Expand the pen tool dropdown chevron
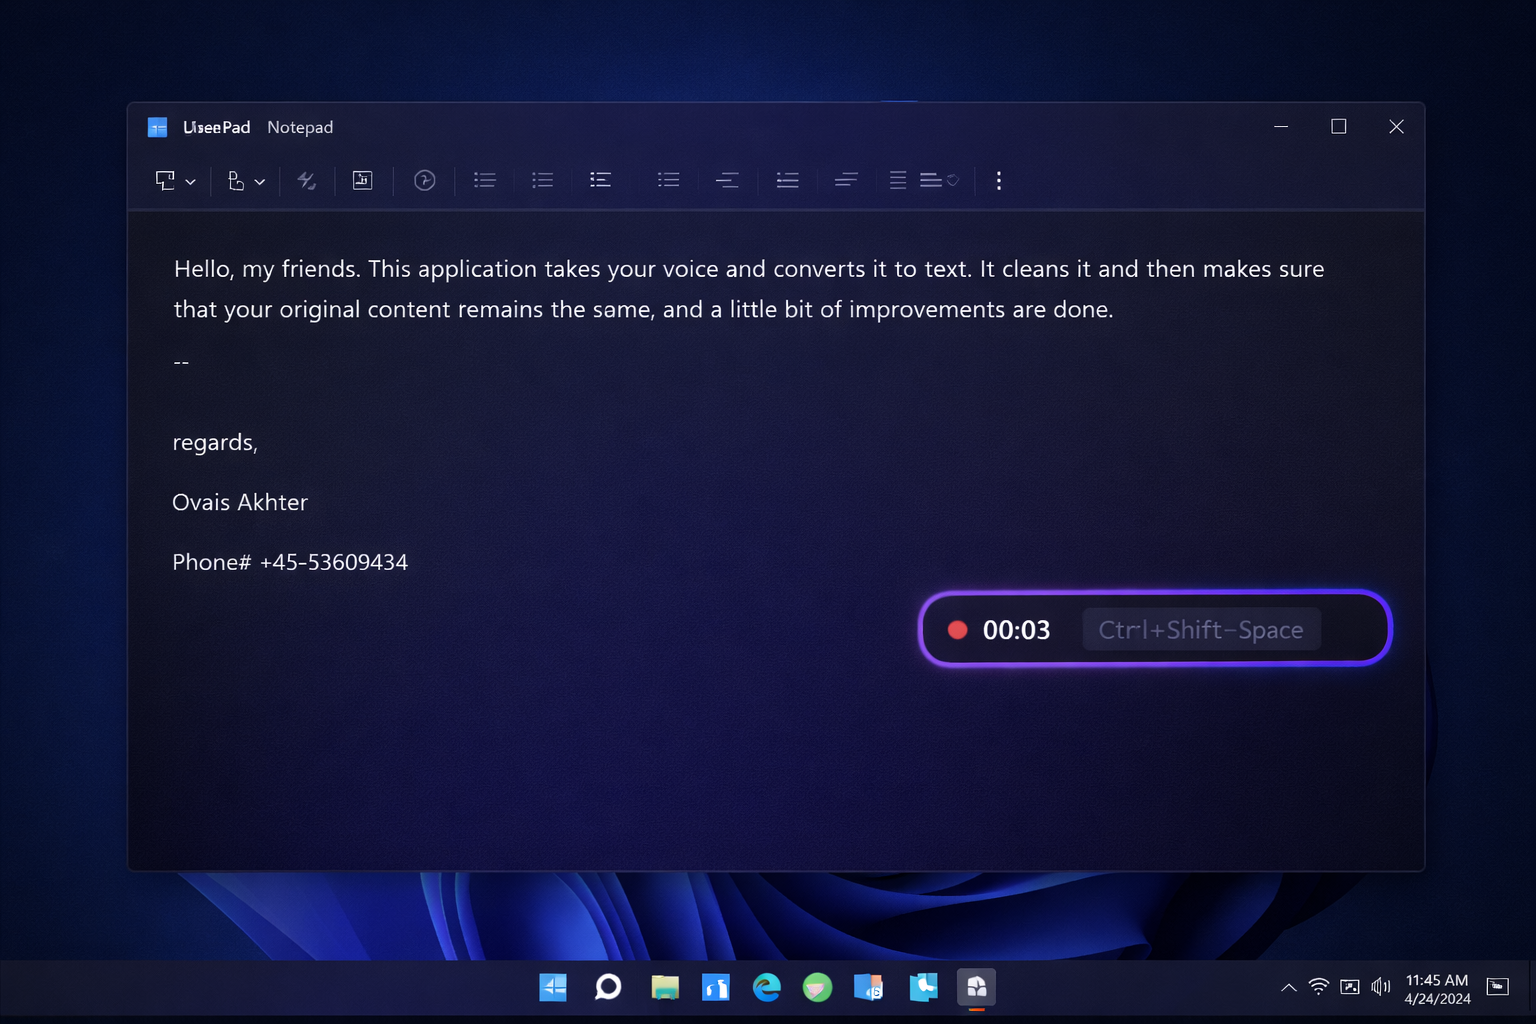Screen dimensions: 1536x1024 (260, 181)
